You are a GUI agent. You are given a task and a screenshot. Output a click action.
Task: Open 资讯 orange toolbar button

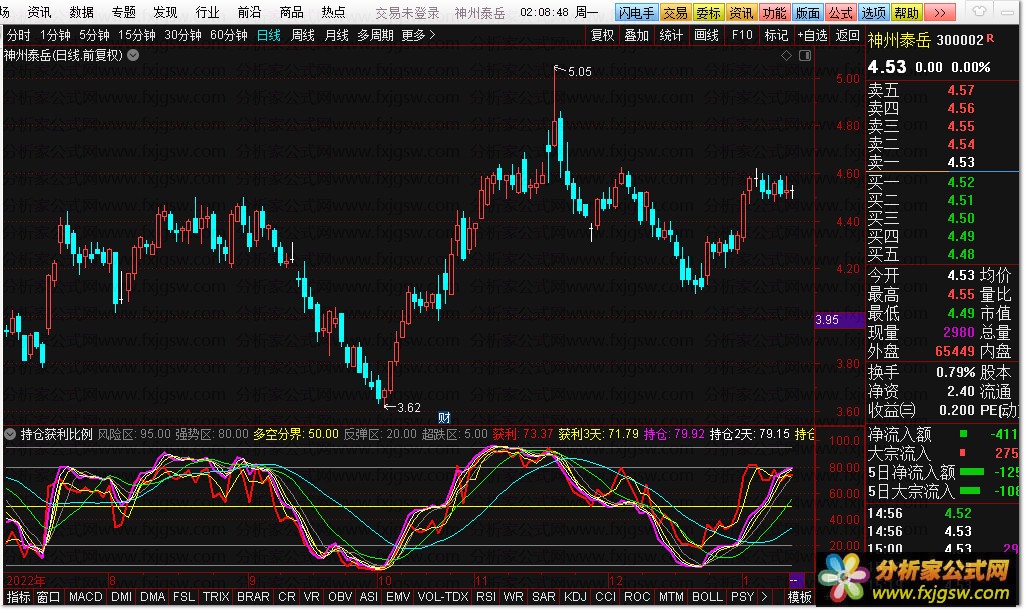pos(741,12)
